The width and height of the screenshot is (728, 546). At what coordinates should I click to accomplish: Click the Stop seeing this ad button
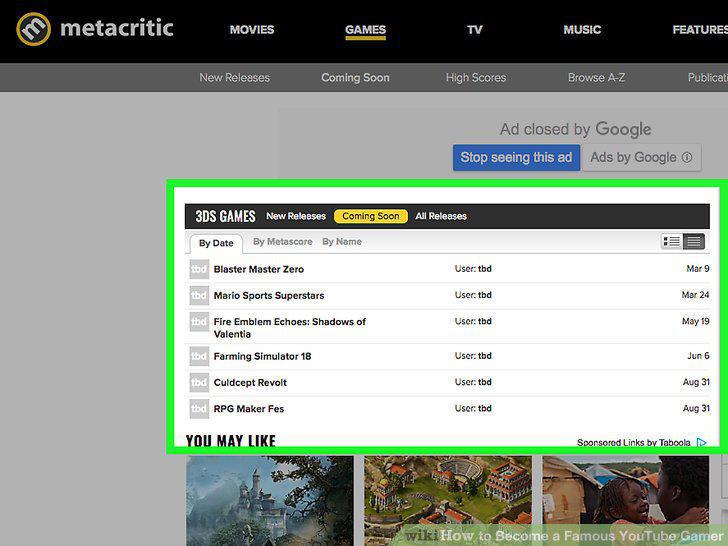(x=516, y=157)
